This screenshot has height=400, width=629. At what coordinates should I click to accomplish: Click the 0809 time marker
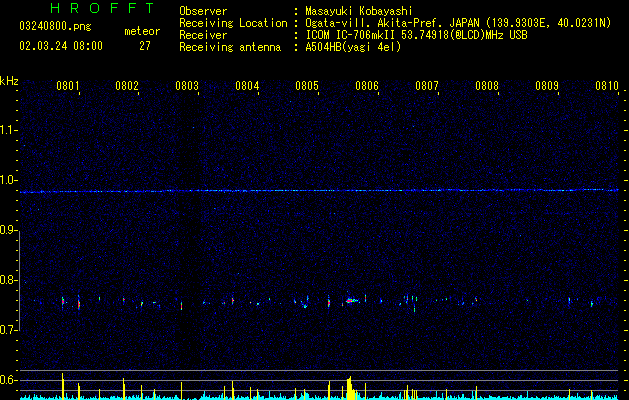tap(546, 86)
